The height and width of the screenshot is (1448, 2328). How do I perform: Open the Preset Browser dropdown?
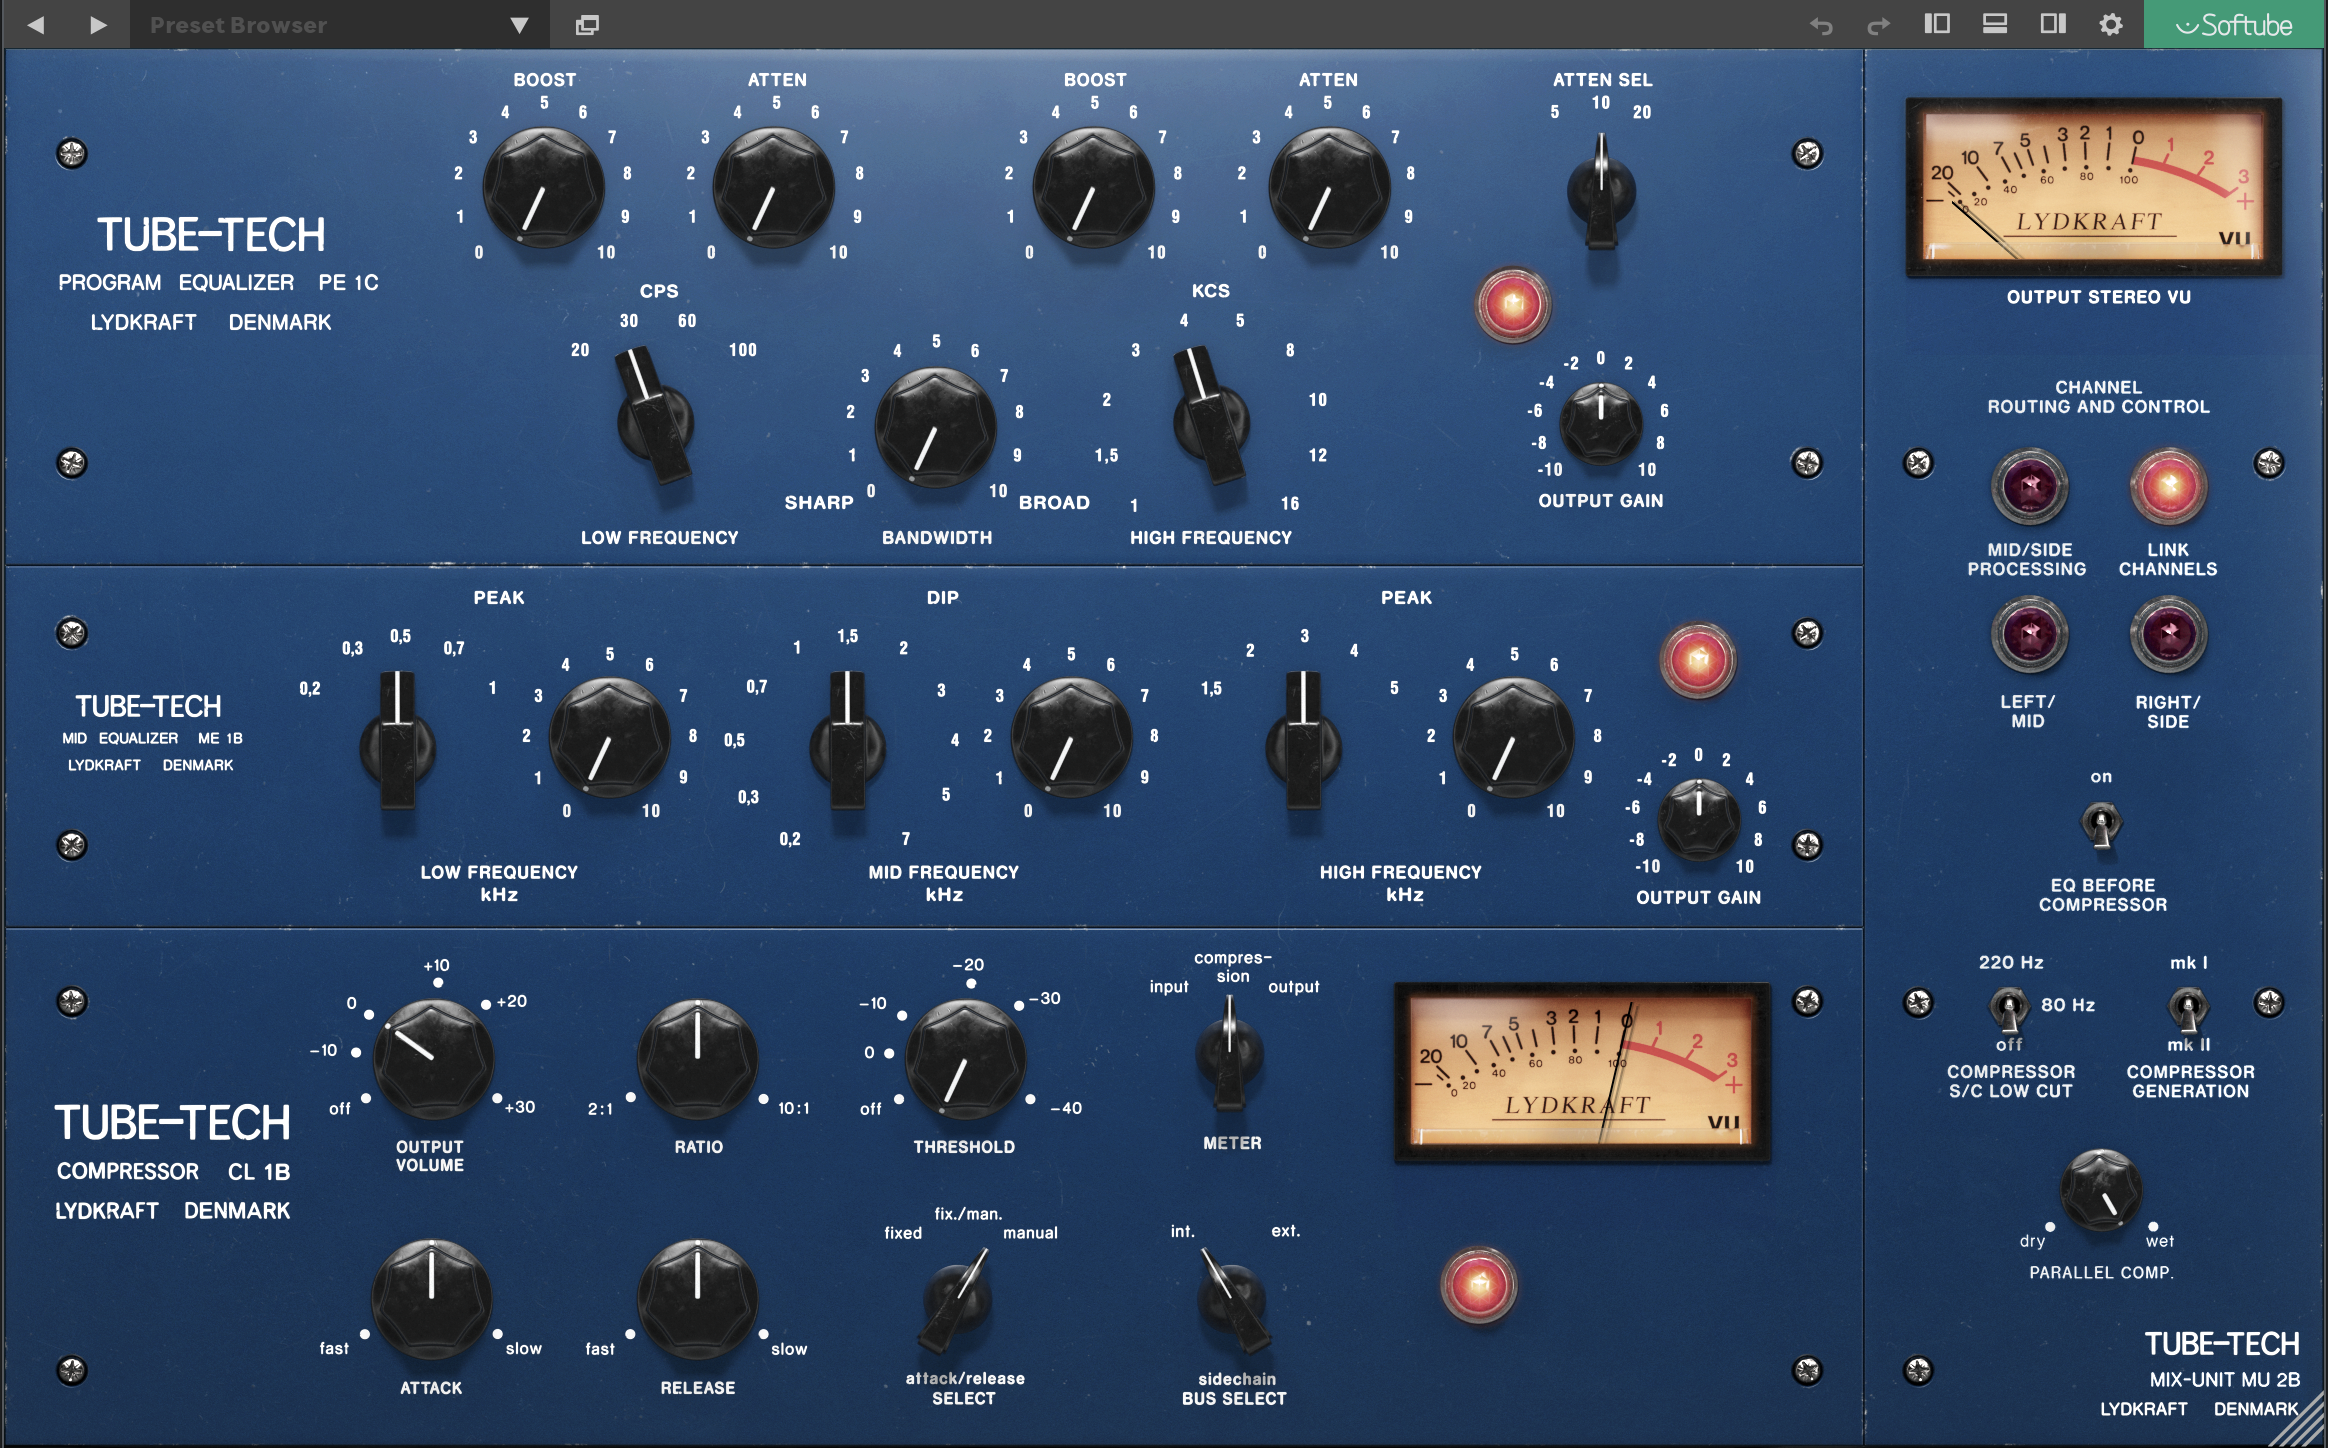[x=339, y=24]
